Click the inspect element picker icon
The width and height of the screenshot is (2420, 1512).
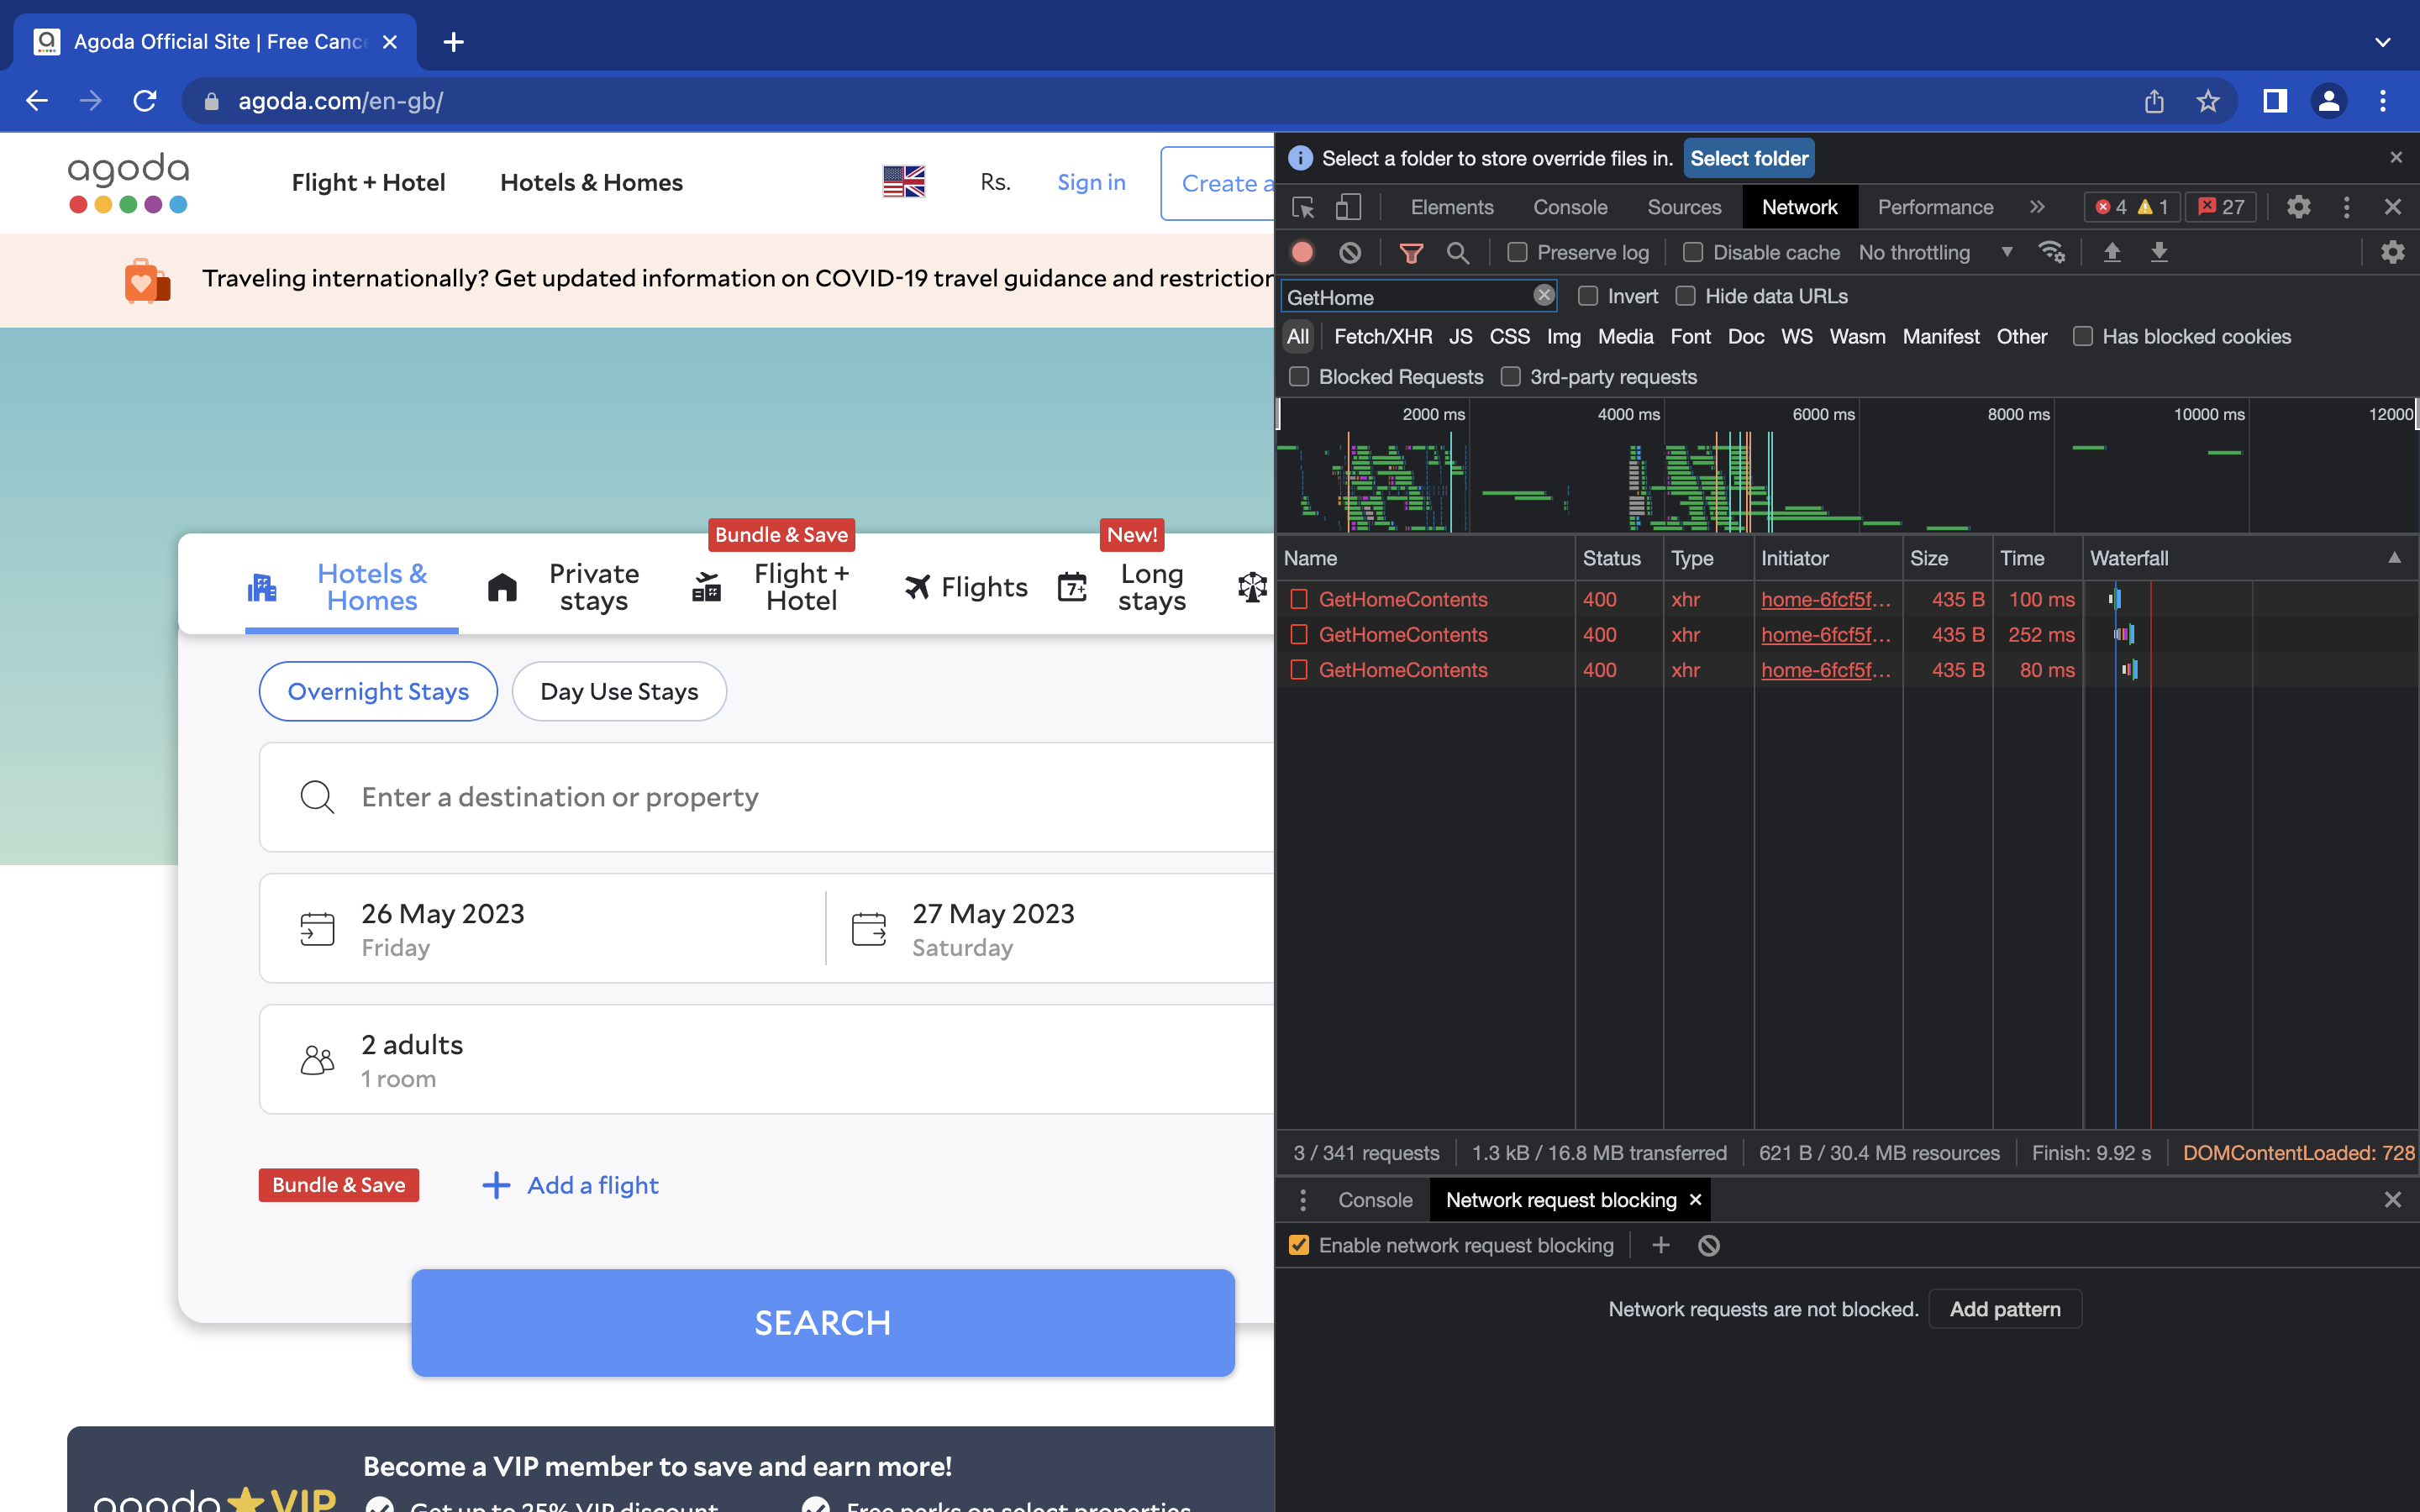pyautogui.click(x=1303, y=207)
